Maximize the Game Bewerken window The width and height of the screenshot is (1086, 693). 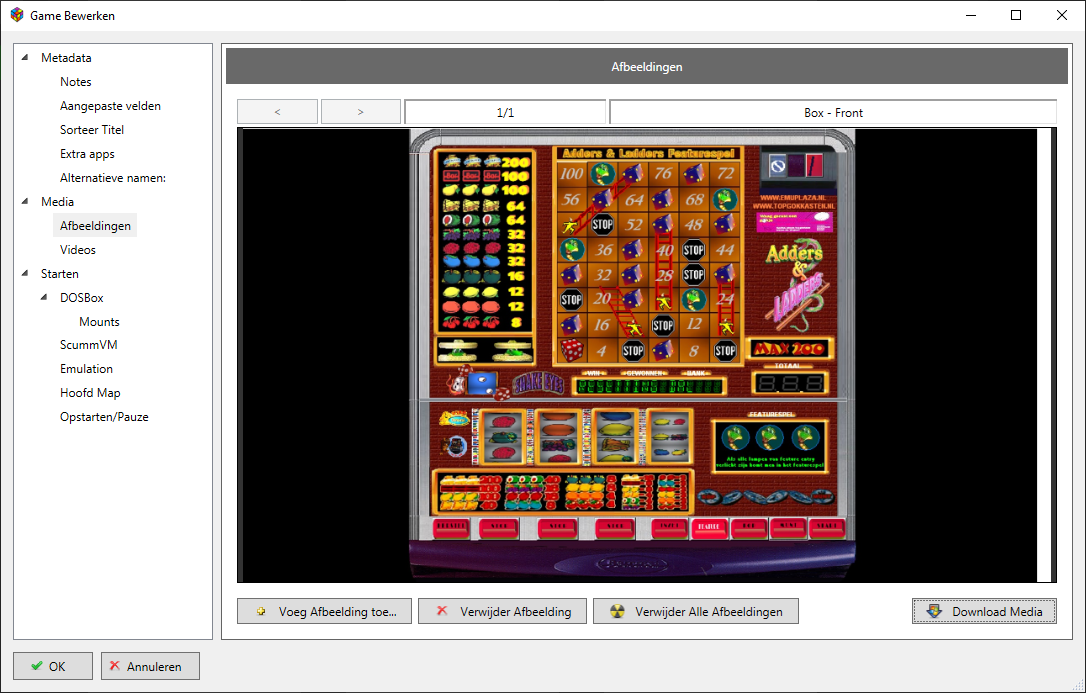click(1016, 15)
